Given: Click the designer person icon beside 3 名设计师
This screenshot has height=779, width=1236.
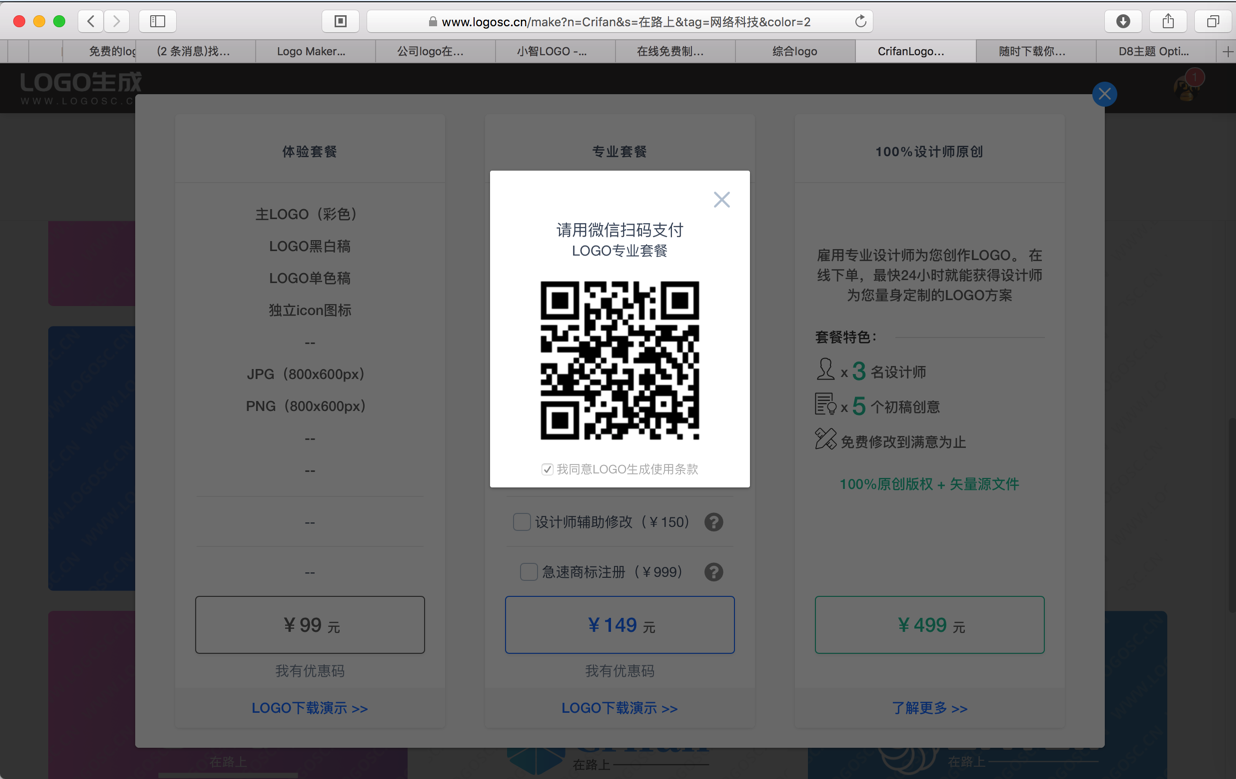Looking at the screenshot, I should point(825,369).
